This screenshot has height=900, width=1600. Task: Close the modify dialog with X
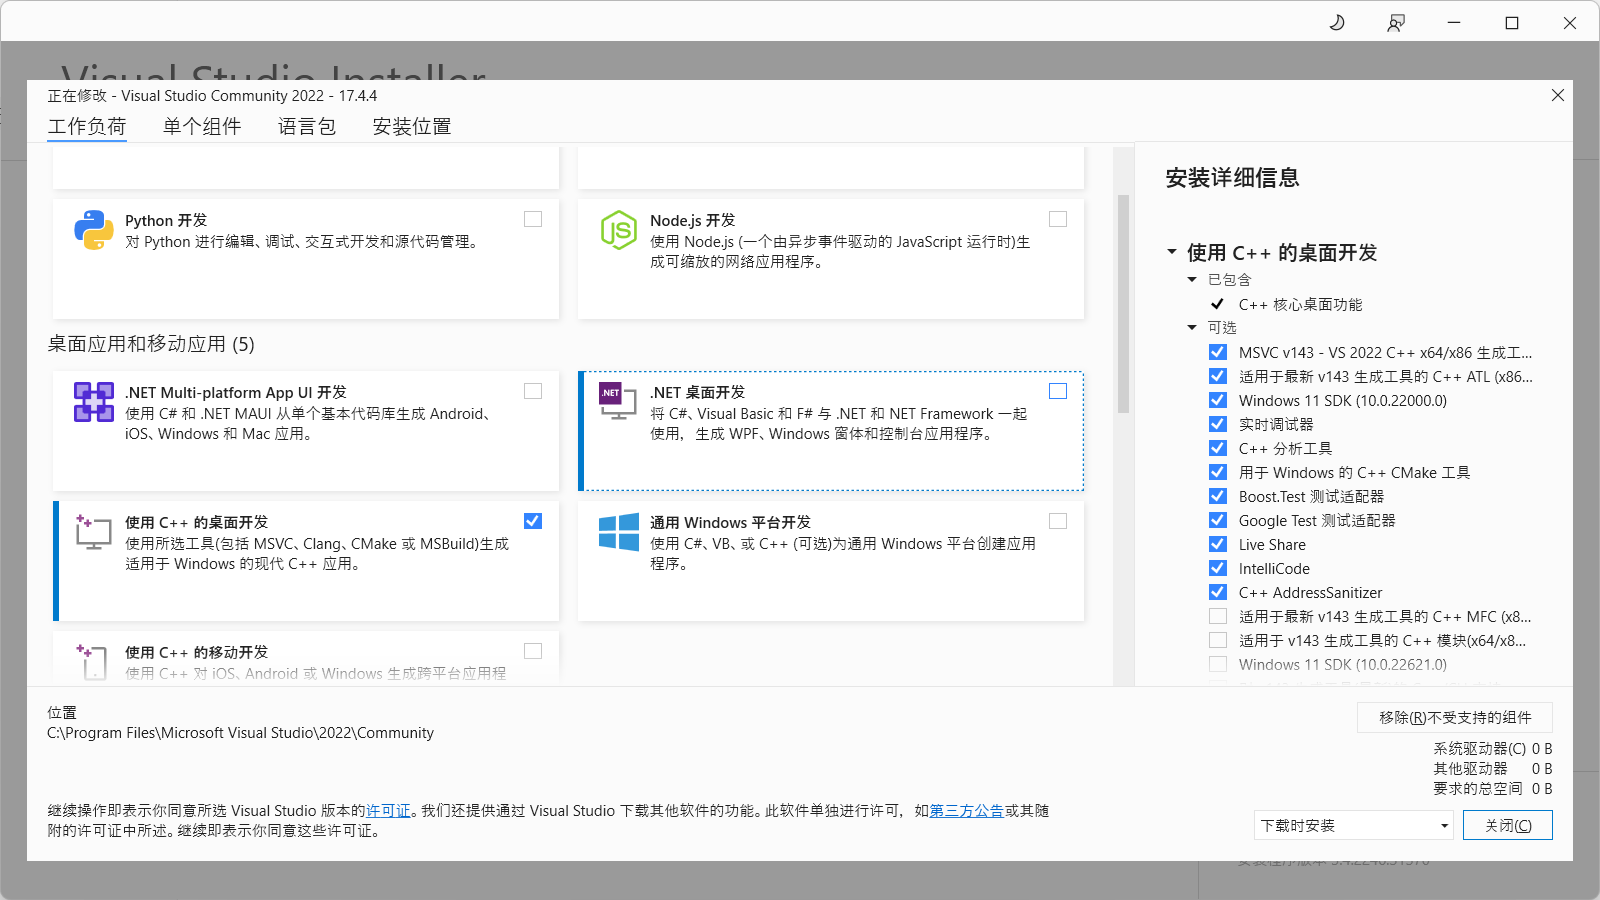[x=1557, y=95]
